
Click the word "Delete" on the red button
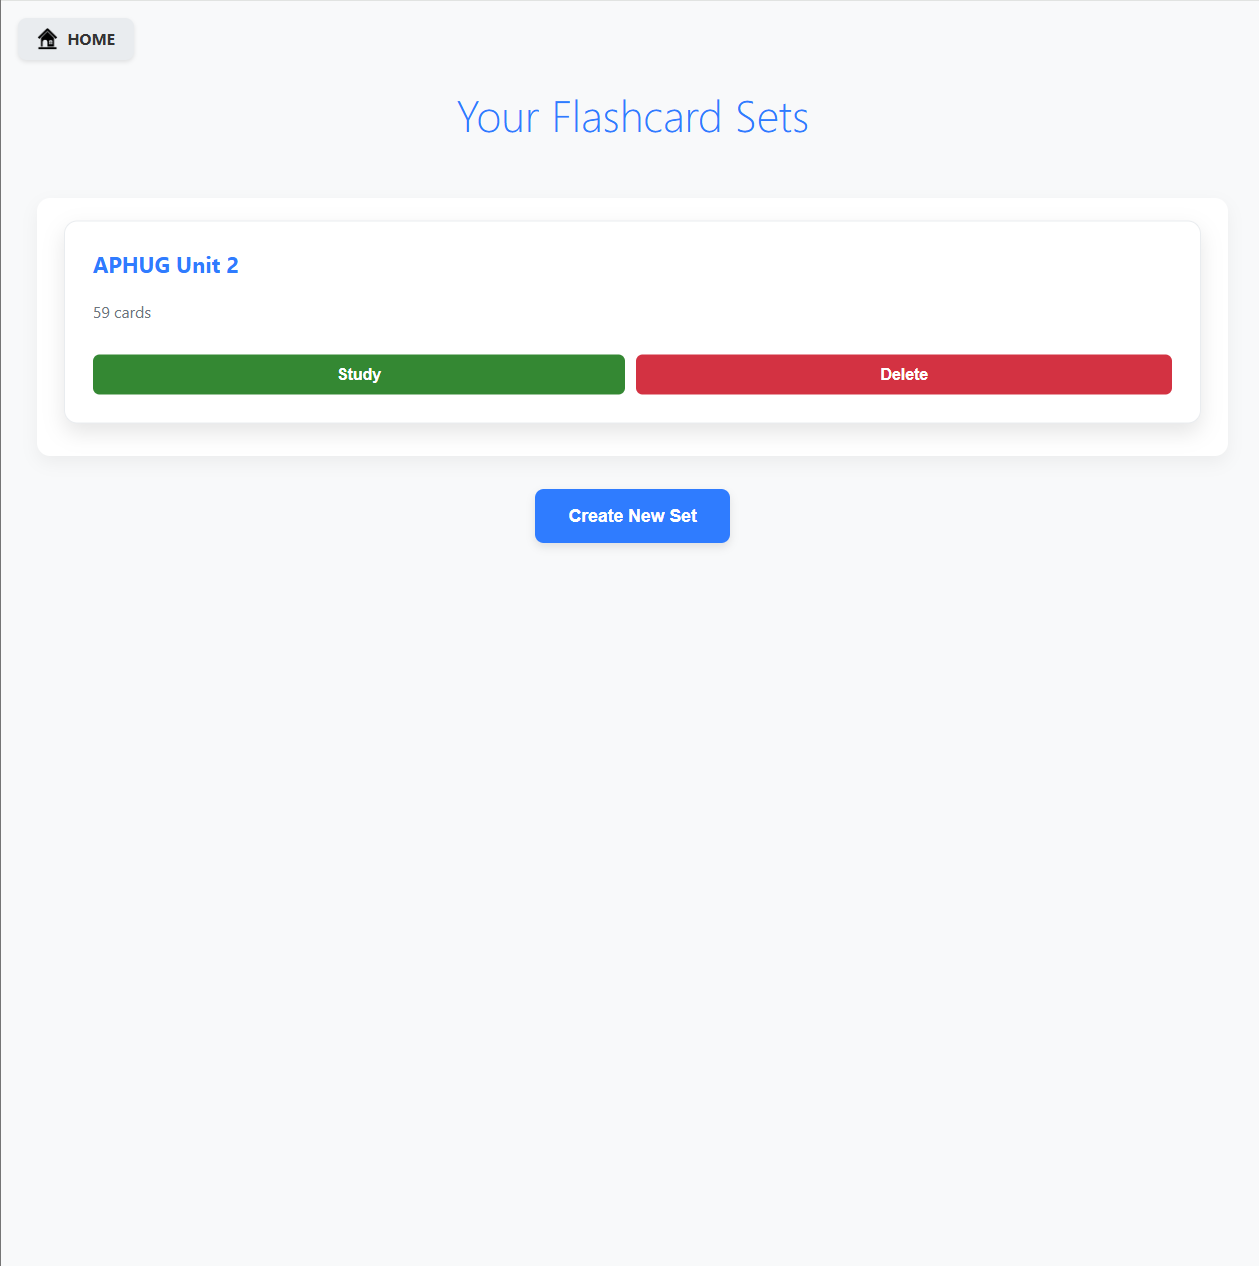point(903,374)
